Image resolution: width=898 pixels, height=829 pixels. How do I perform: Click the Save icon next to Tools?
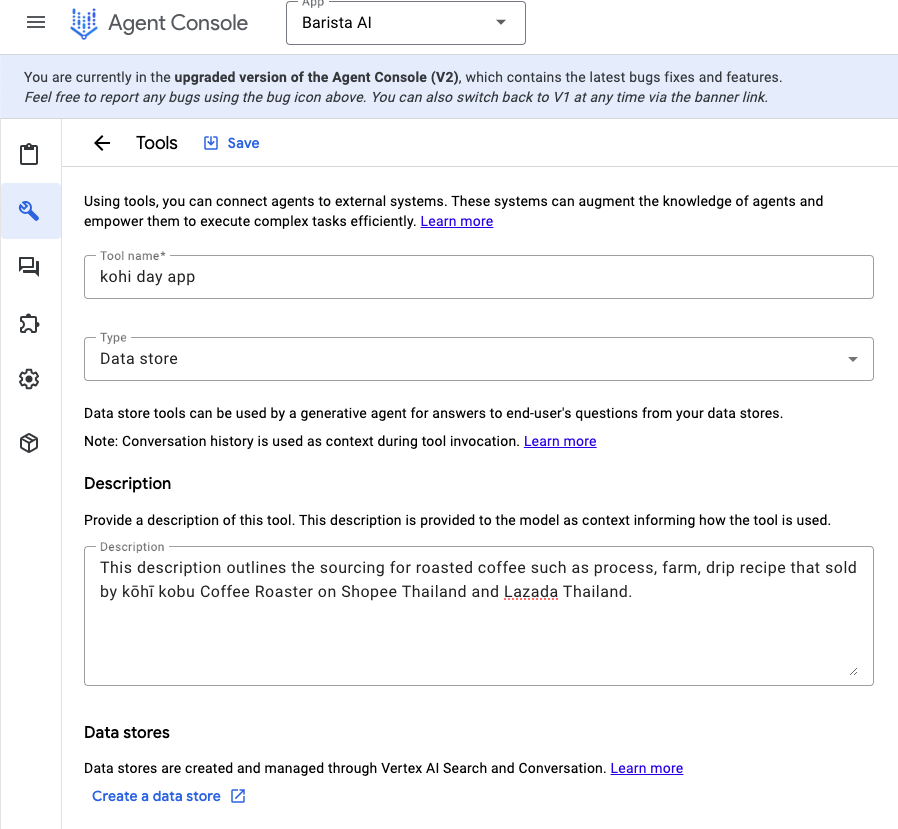(211, 143)
